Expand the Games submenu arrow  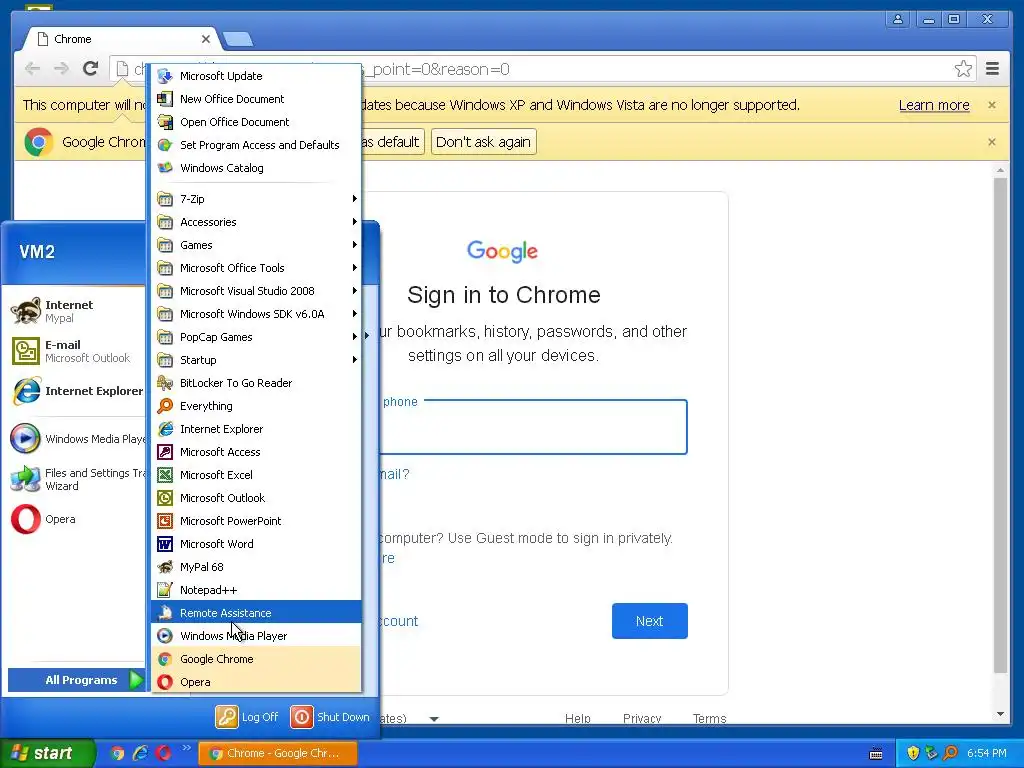(x=355, y=245)
